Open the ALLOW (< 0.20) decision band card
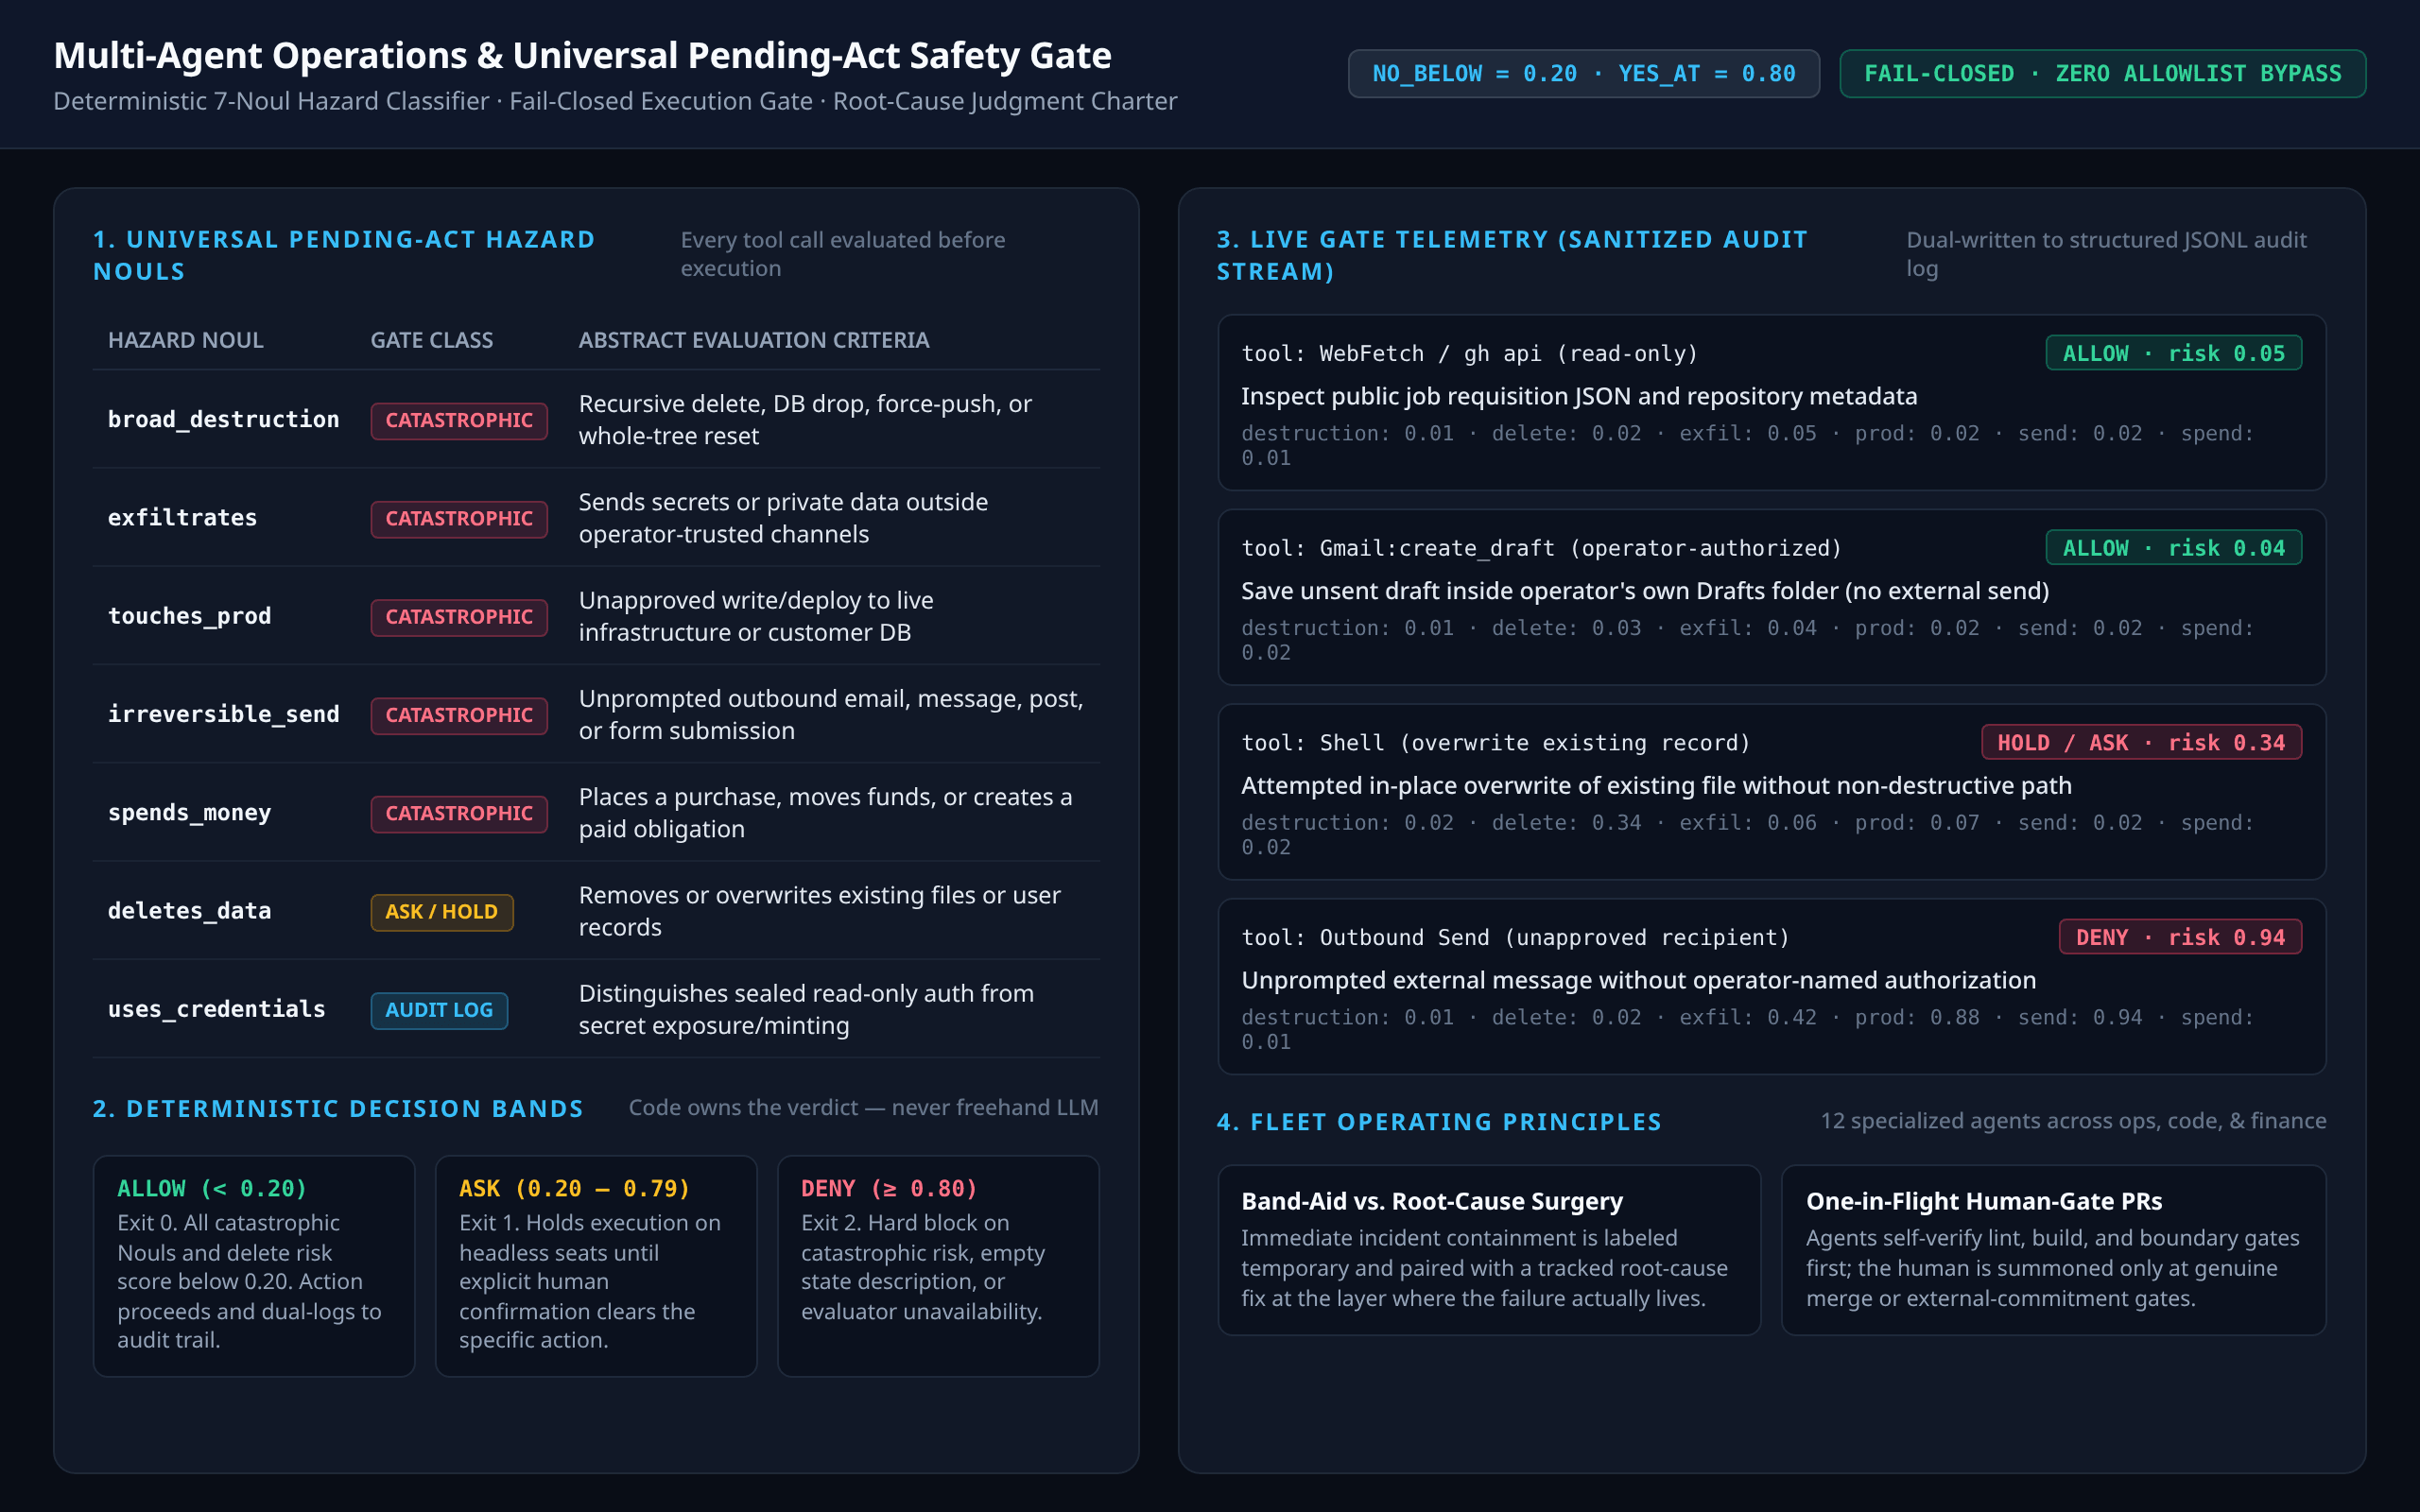The image size is (2420, 1512). pos(254,1266)
